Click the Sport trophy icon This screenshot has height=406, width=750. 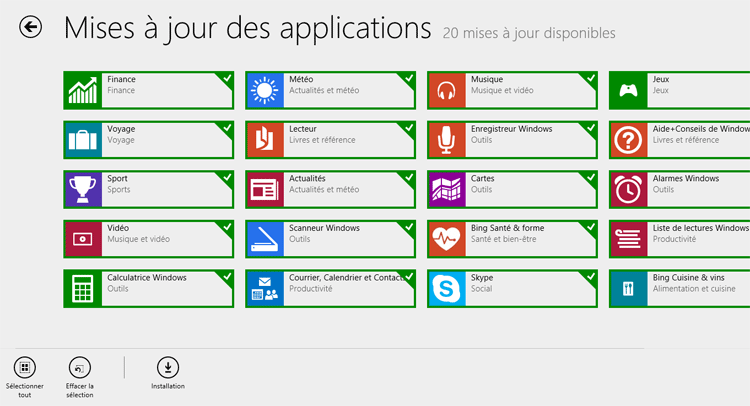(83, 189)
